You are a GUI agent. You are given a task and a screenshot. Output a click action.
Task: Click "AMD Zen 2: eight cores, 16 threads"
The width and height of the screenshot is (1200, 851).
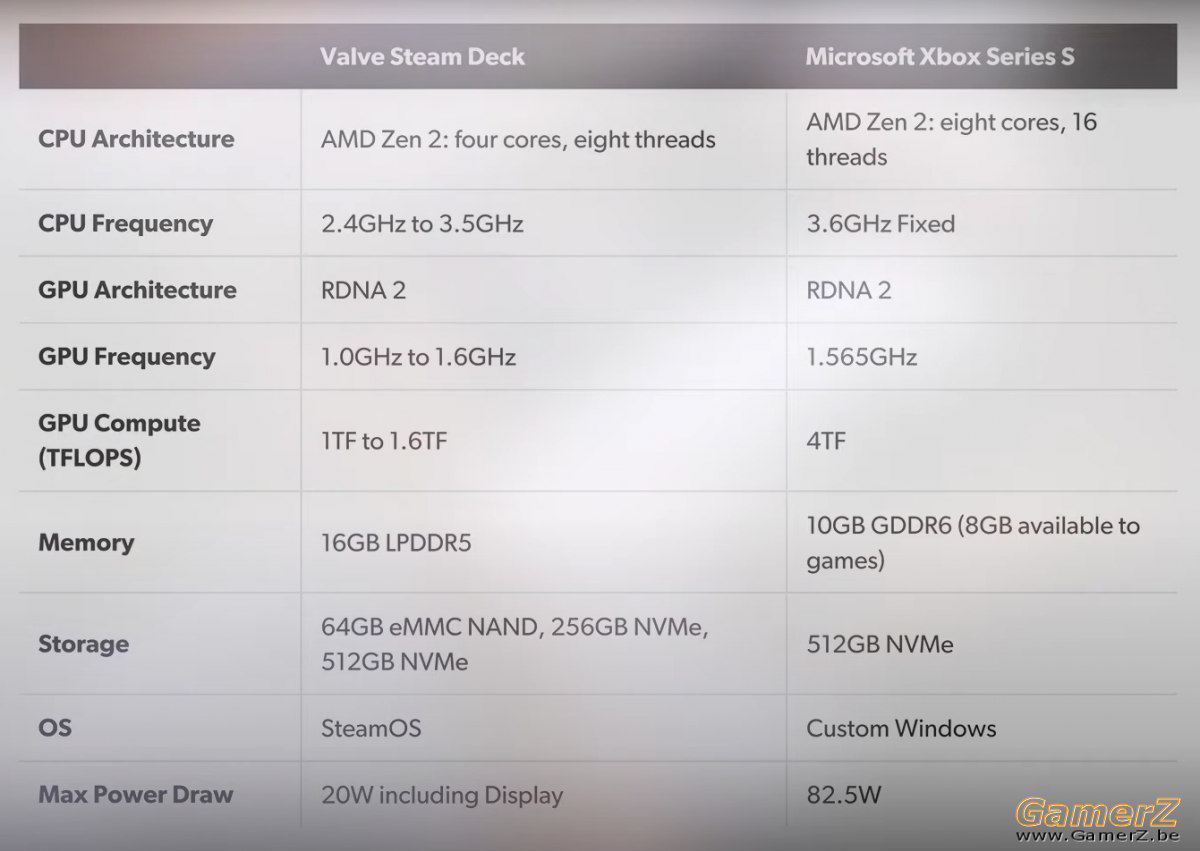point(952,139)
